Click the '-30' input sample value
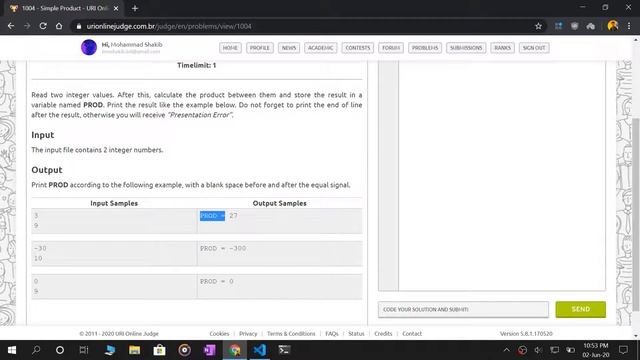The height and width of the screenshot is (360, 640). pyautogui.click(x=40, y=248)
